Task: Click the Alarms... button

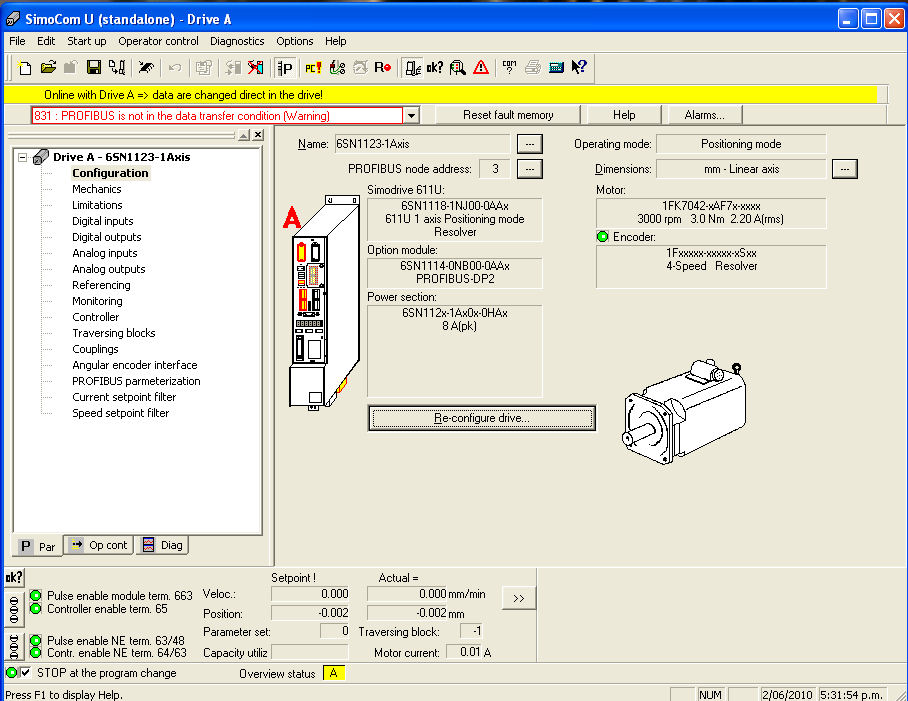Action: [x=705, y=115]
